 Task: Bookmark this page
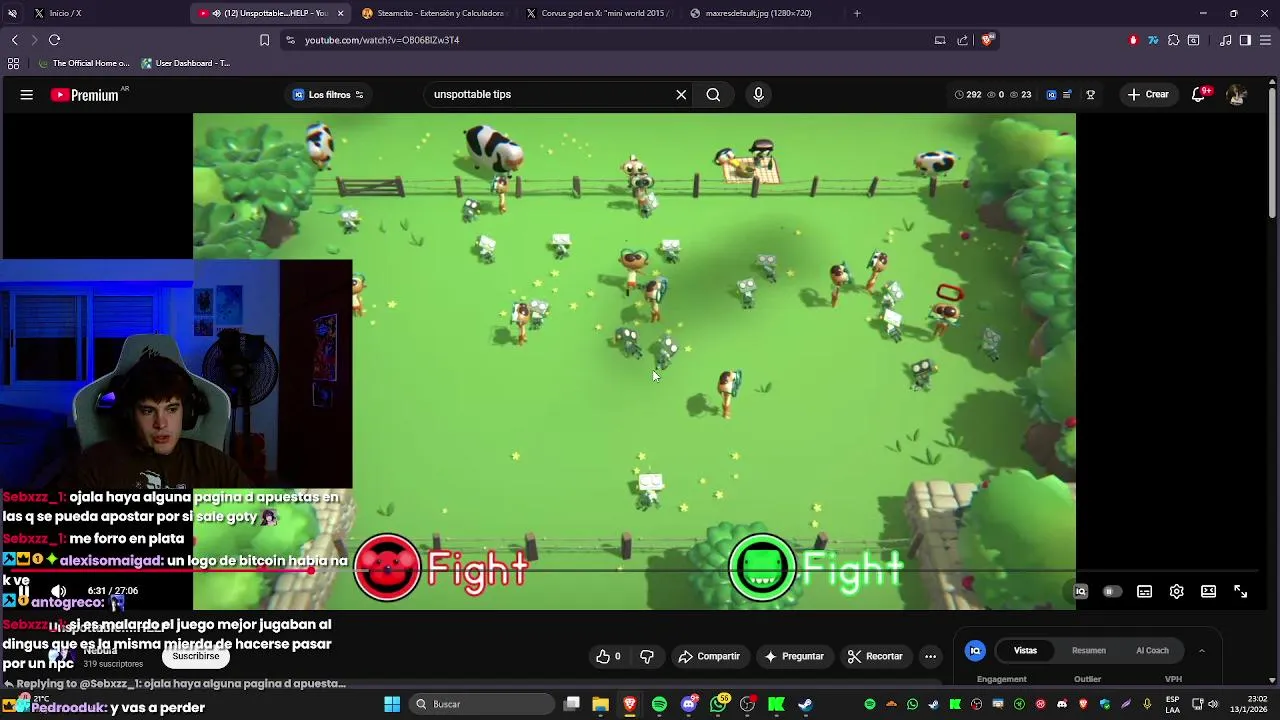[264, 40]
